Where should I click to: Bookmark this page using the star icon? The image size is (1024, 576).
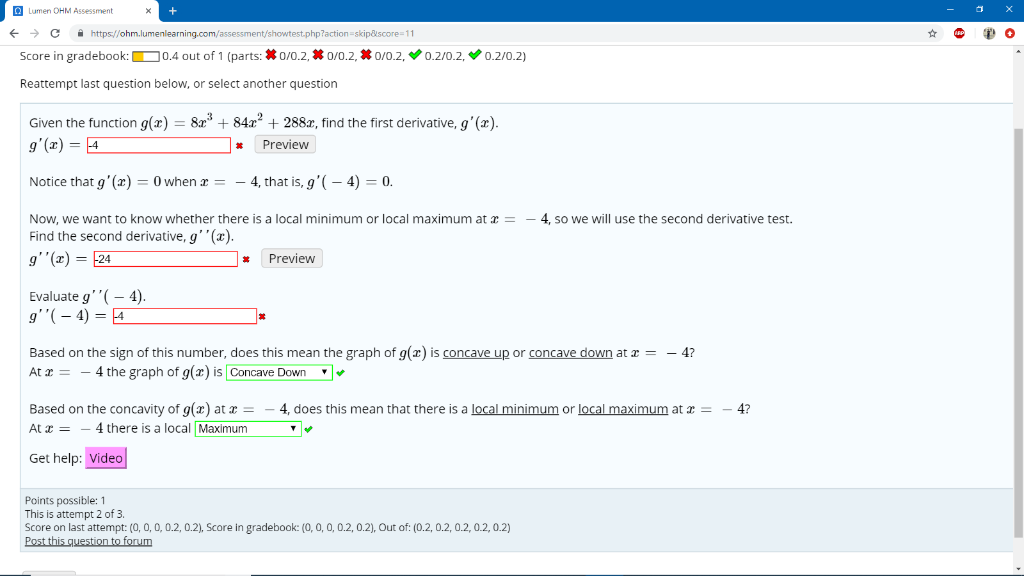[x=932, y=32]
